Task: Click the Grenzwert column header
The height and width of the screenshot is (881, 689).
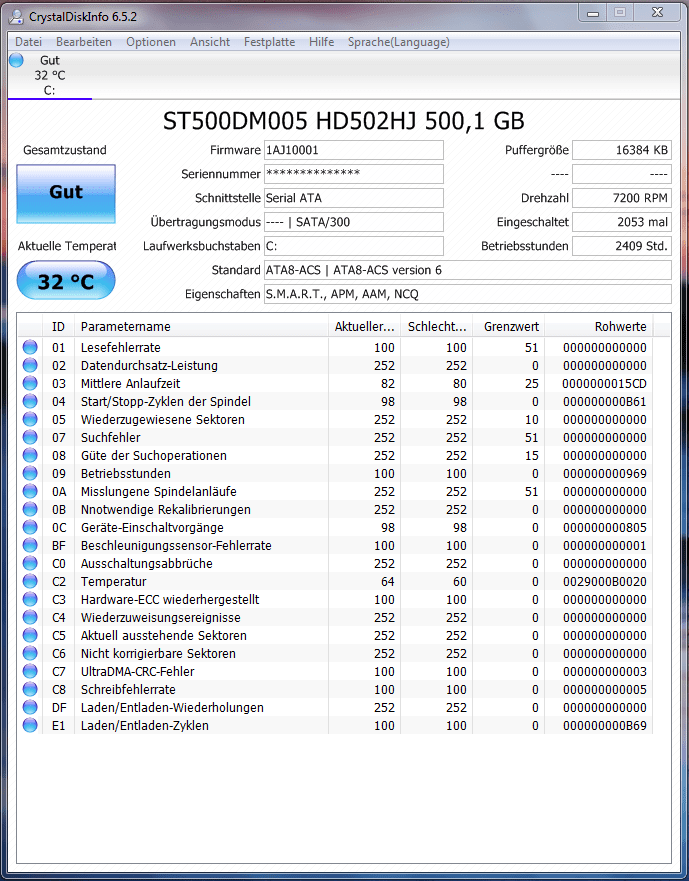Action: pyautogui.click(x=509, y=326)
